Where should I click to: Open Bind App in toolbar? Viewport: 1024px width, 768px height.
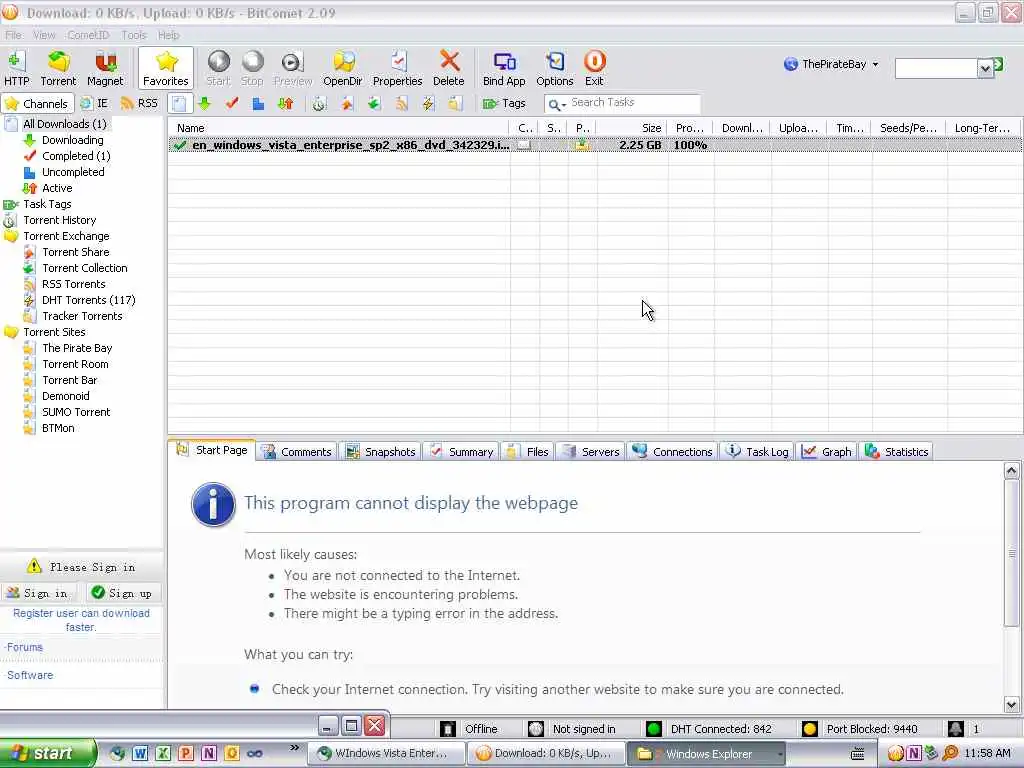(x=504, y=68)
